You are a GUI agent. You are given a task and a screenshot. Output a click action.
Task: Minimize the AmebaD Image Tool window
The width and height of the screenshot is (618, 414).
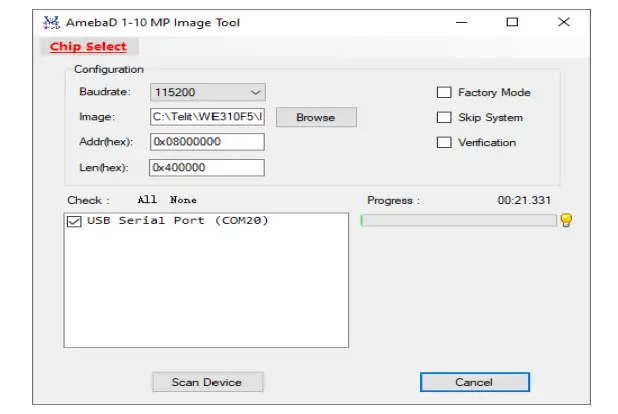[x=462, y=22]
